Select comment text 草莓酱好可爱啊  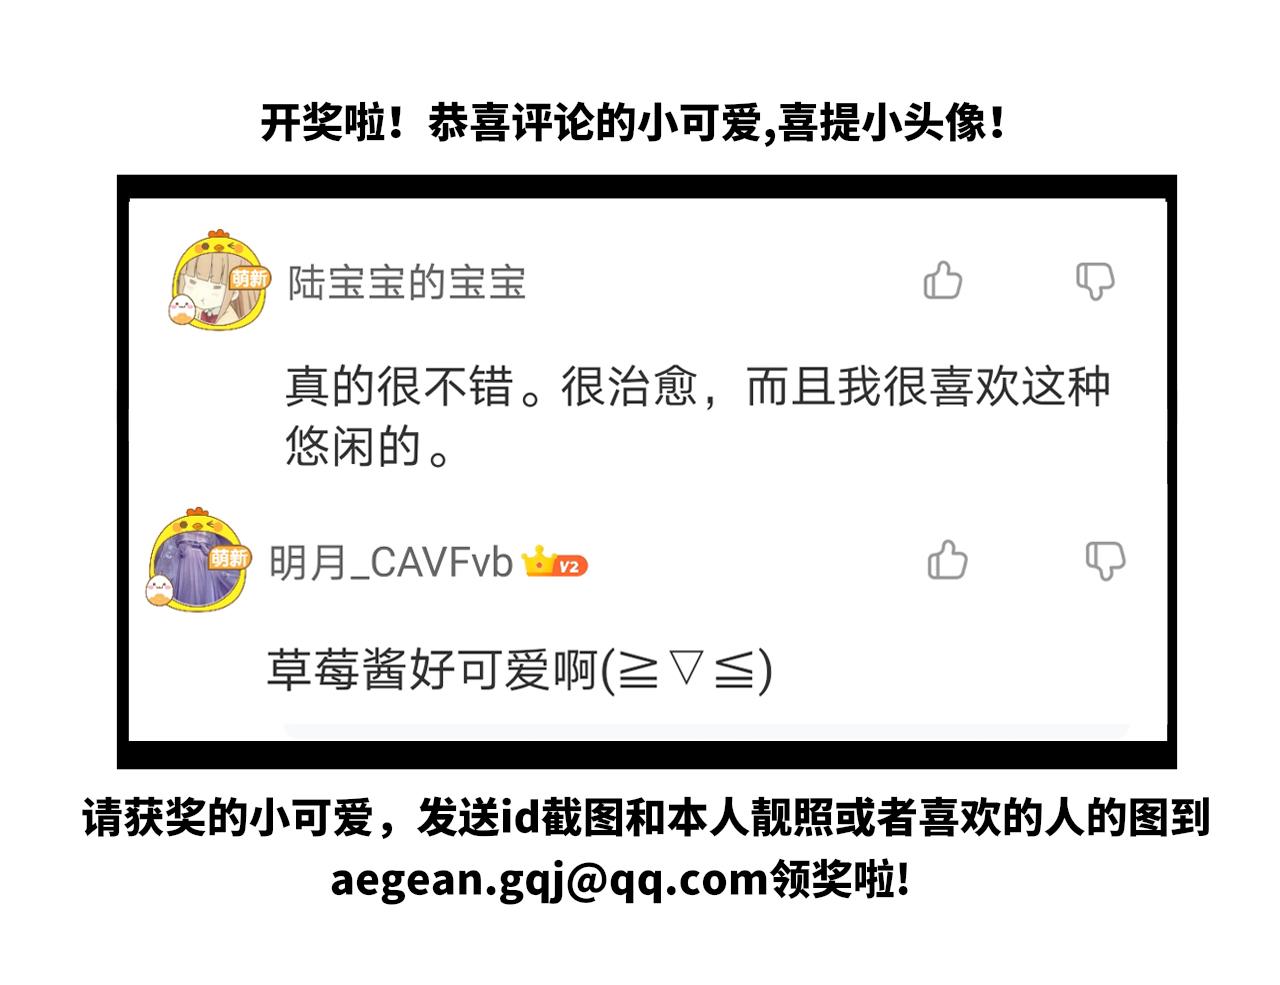coord(431,669)
